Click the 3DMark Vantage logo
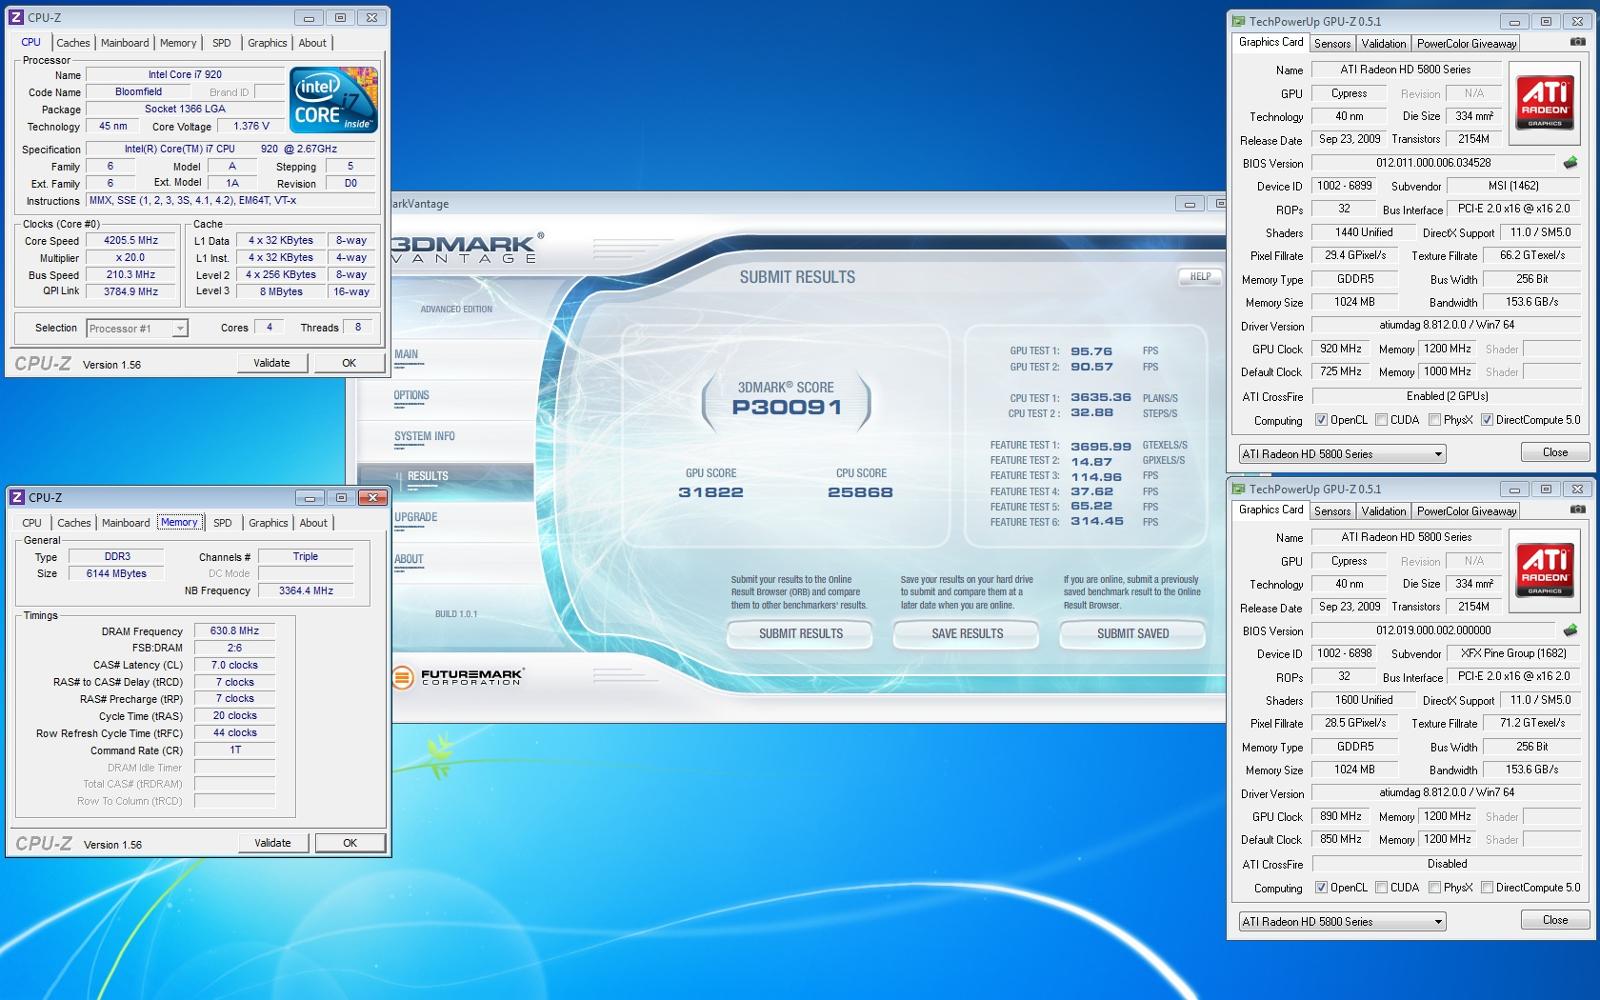1600x1000 pixels. click(x=467, y=248)
